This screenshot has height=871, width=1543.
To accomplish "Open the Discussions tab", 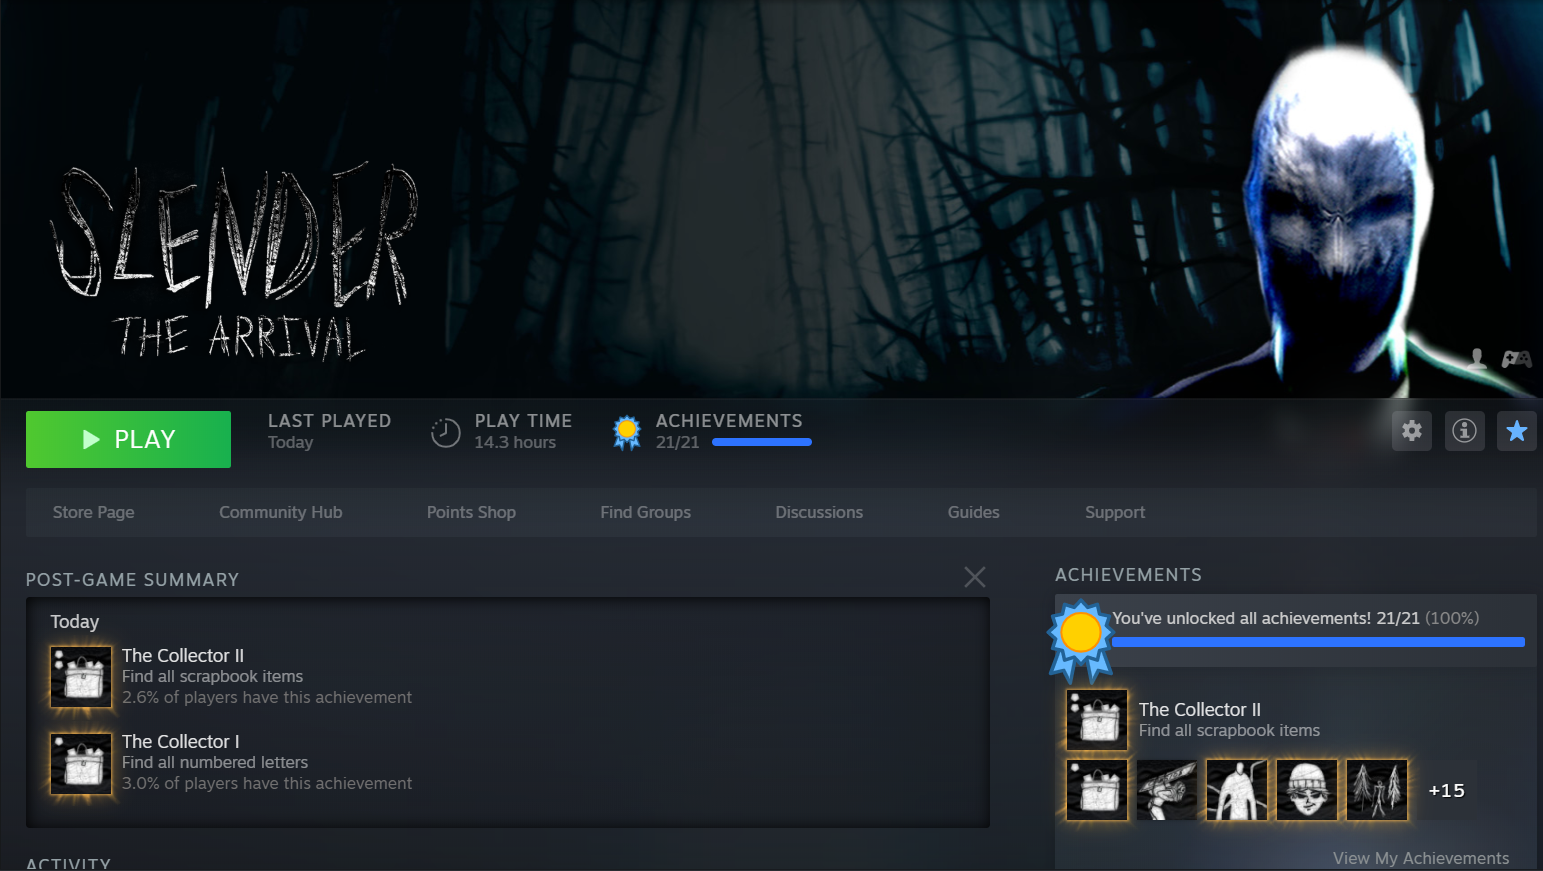I will 819,512.
